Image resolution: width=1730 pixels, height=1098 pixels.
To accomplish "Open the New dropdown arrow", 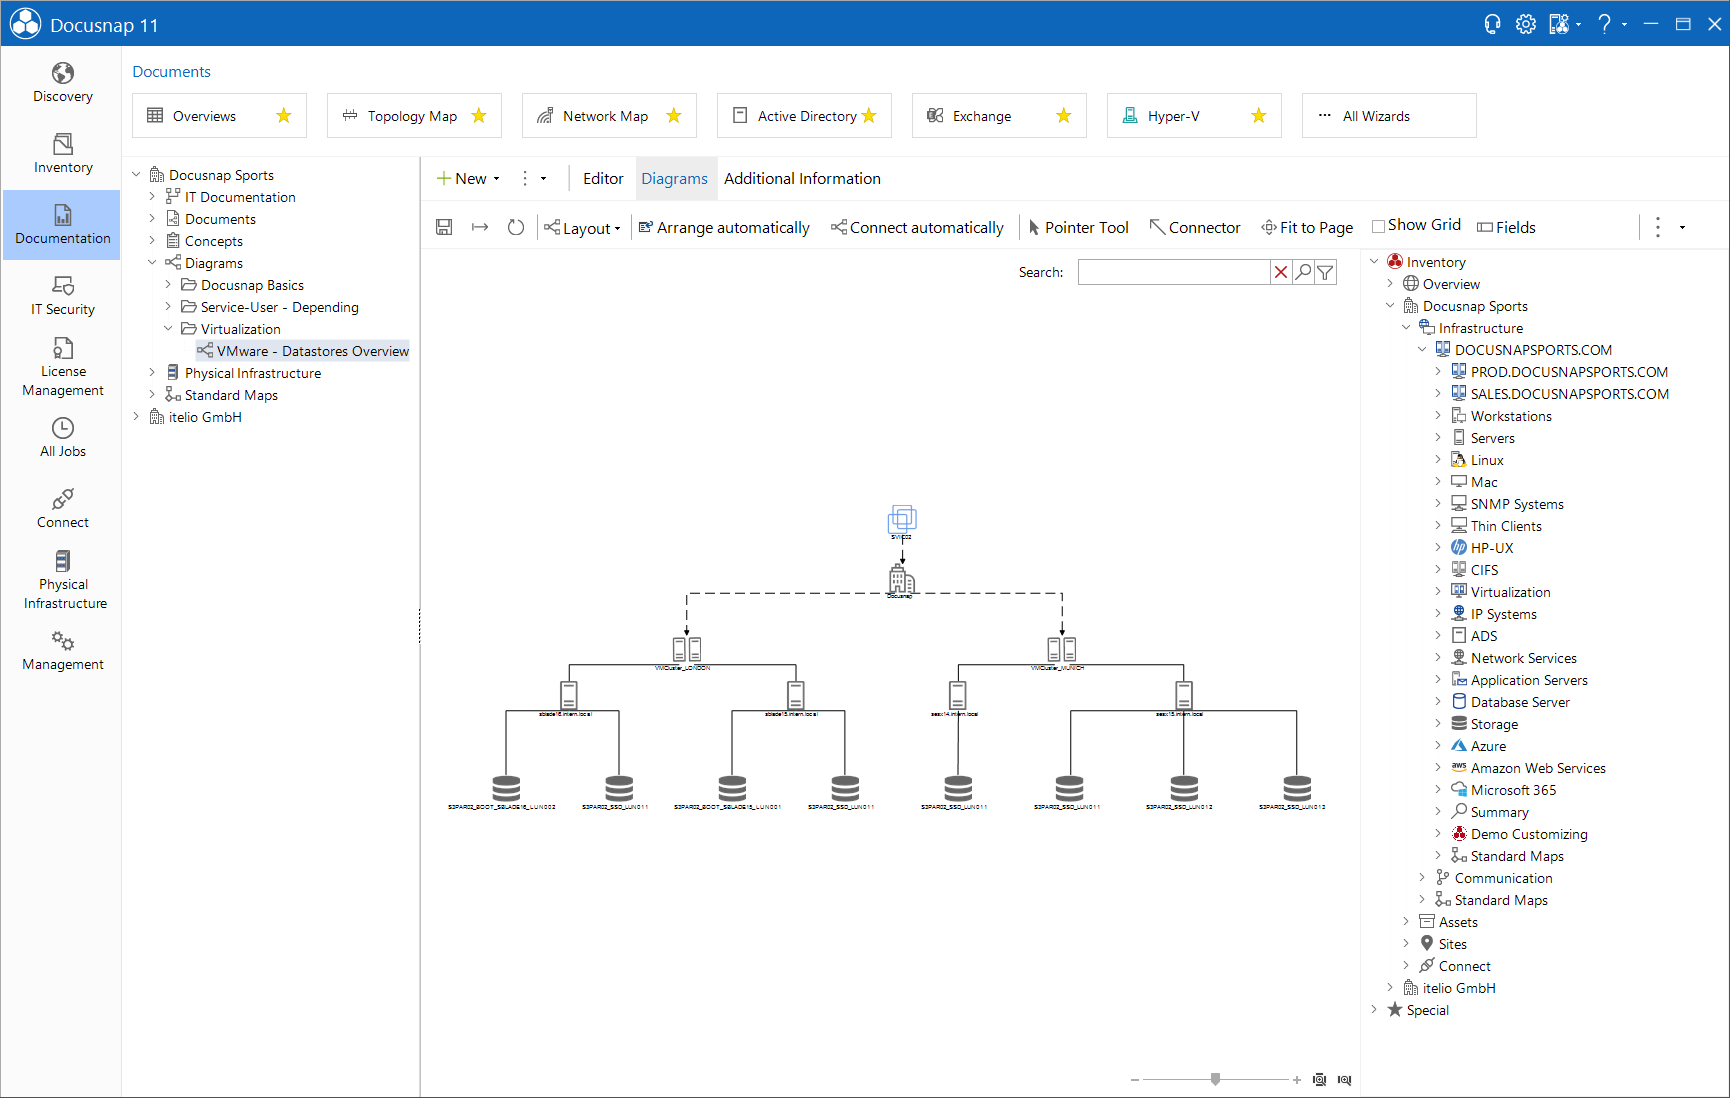I will click(497, 179).
